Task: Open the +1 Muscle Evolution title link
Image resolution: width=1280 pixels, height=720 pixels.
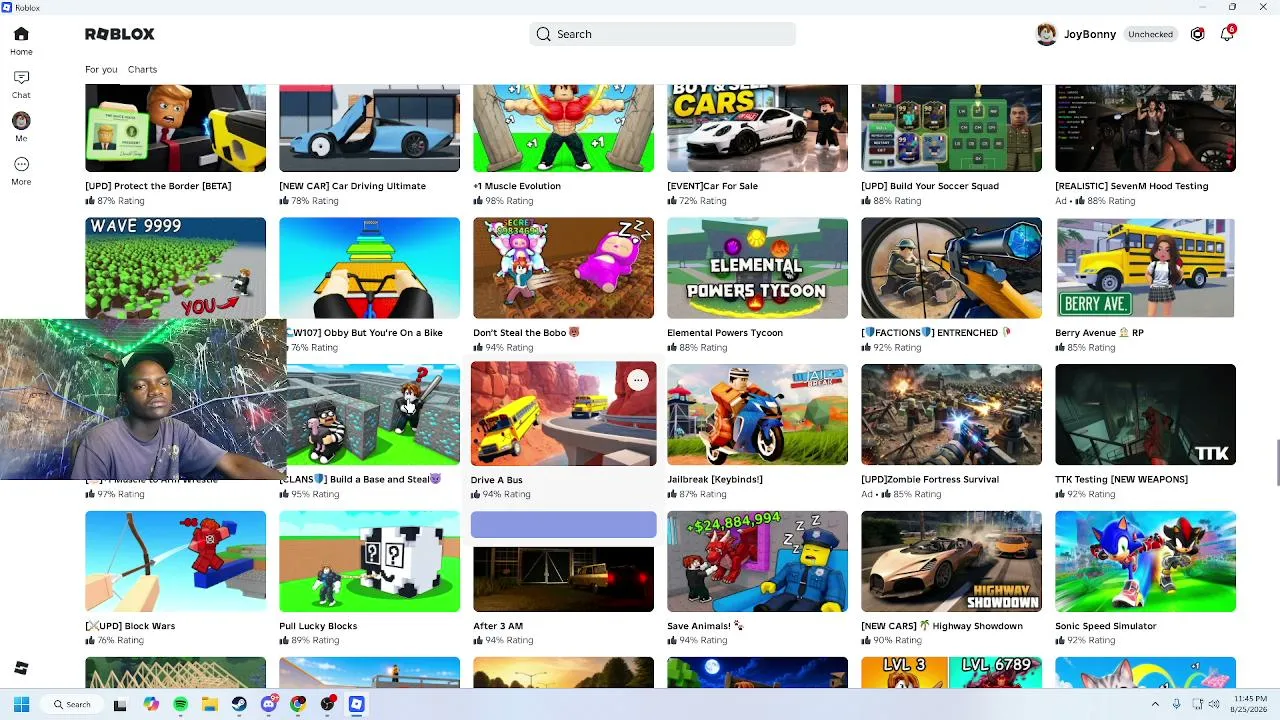Action: [x=517, y=186]
